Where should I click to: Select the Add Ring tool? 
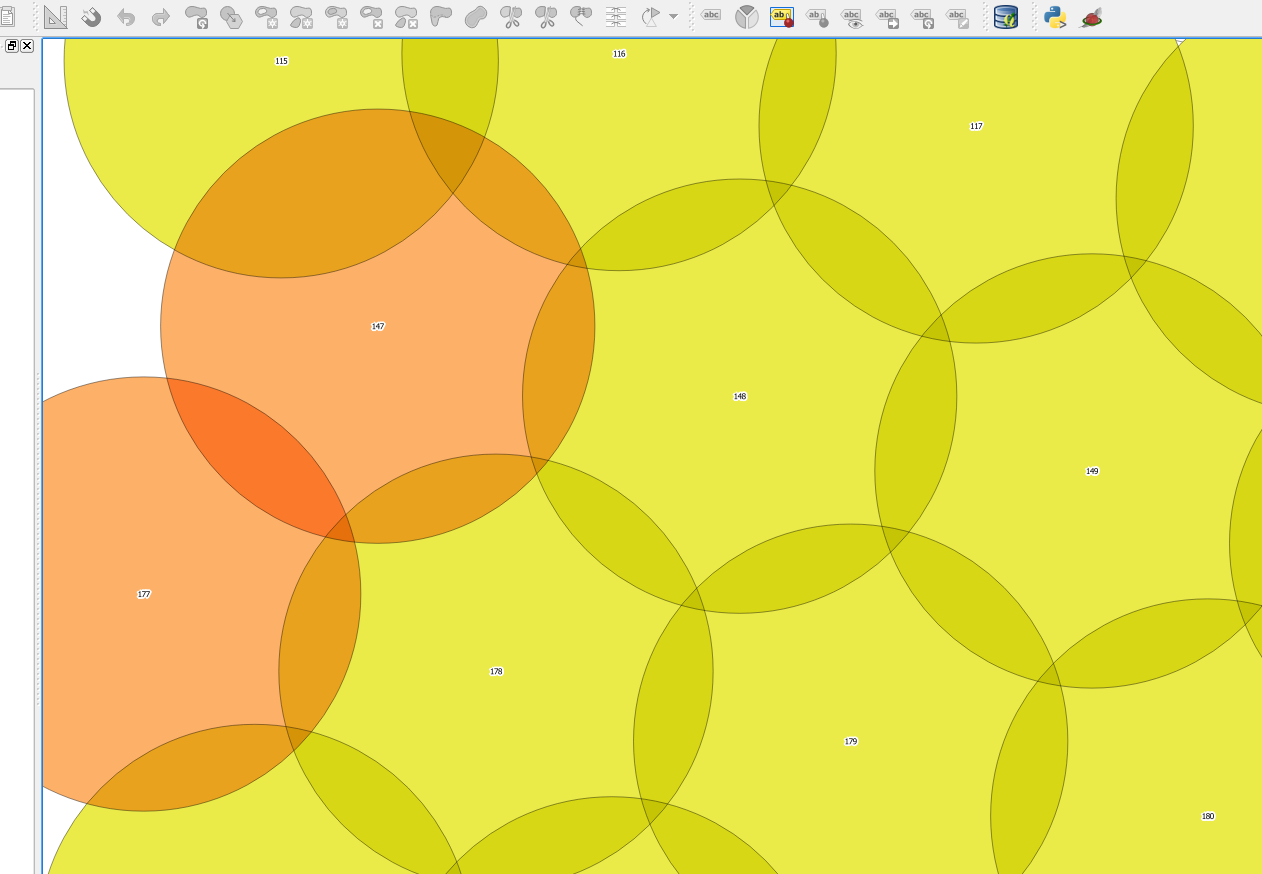click(x=266, y=16)
